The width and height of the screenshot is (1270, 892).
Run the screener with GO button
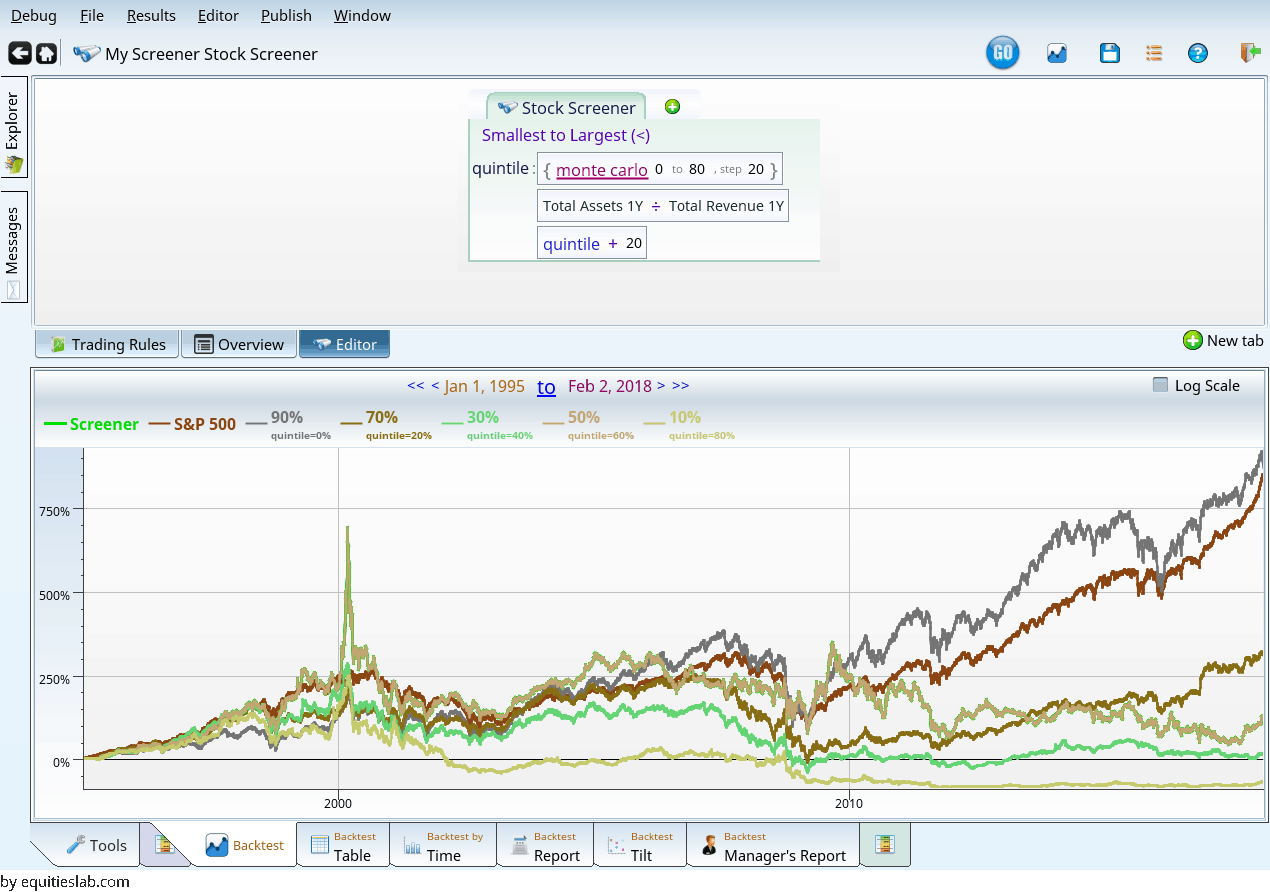tap(1002, 53)
